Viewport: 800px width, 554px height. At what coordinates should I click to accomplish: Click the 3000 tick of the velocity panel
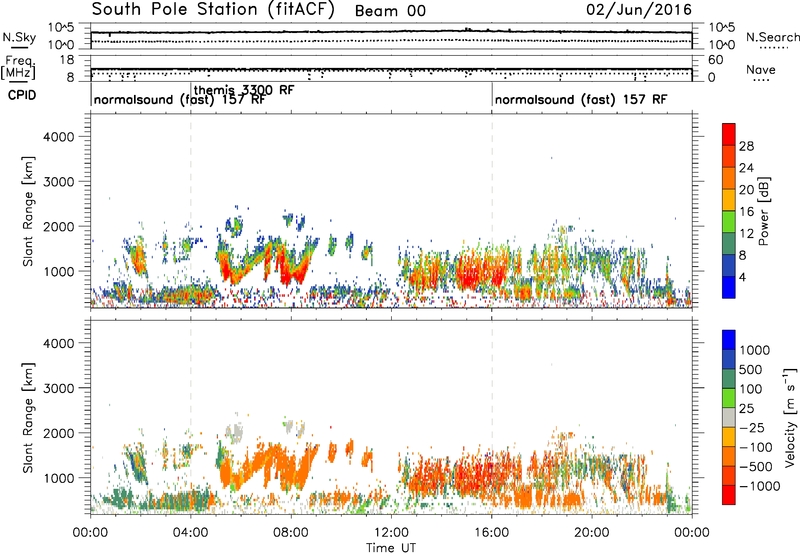[59, 388]
